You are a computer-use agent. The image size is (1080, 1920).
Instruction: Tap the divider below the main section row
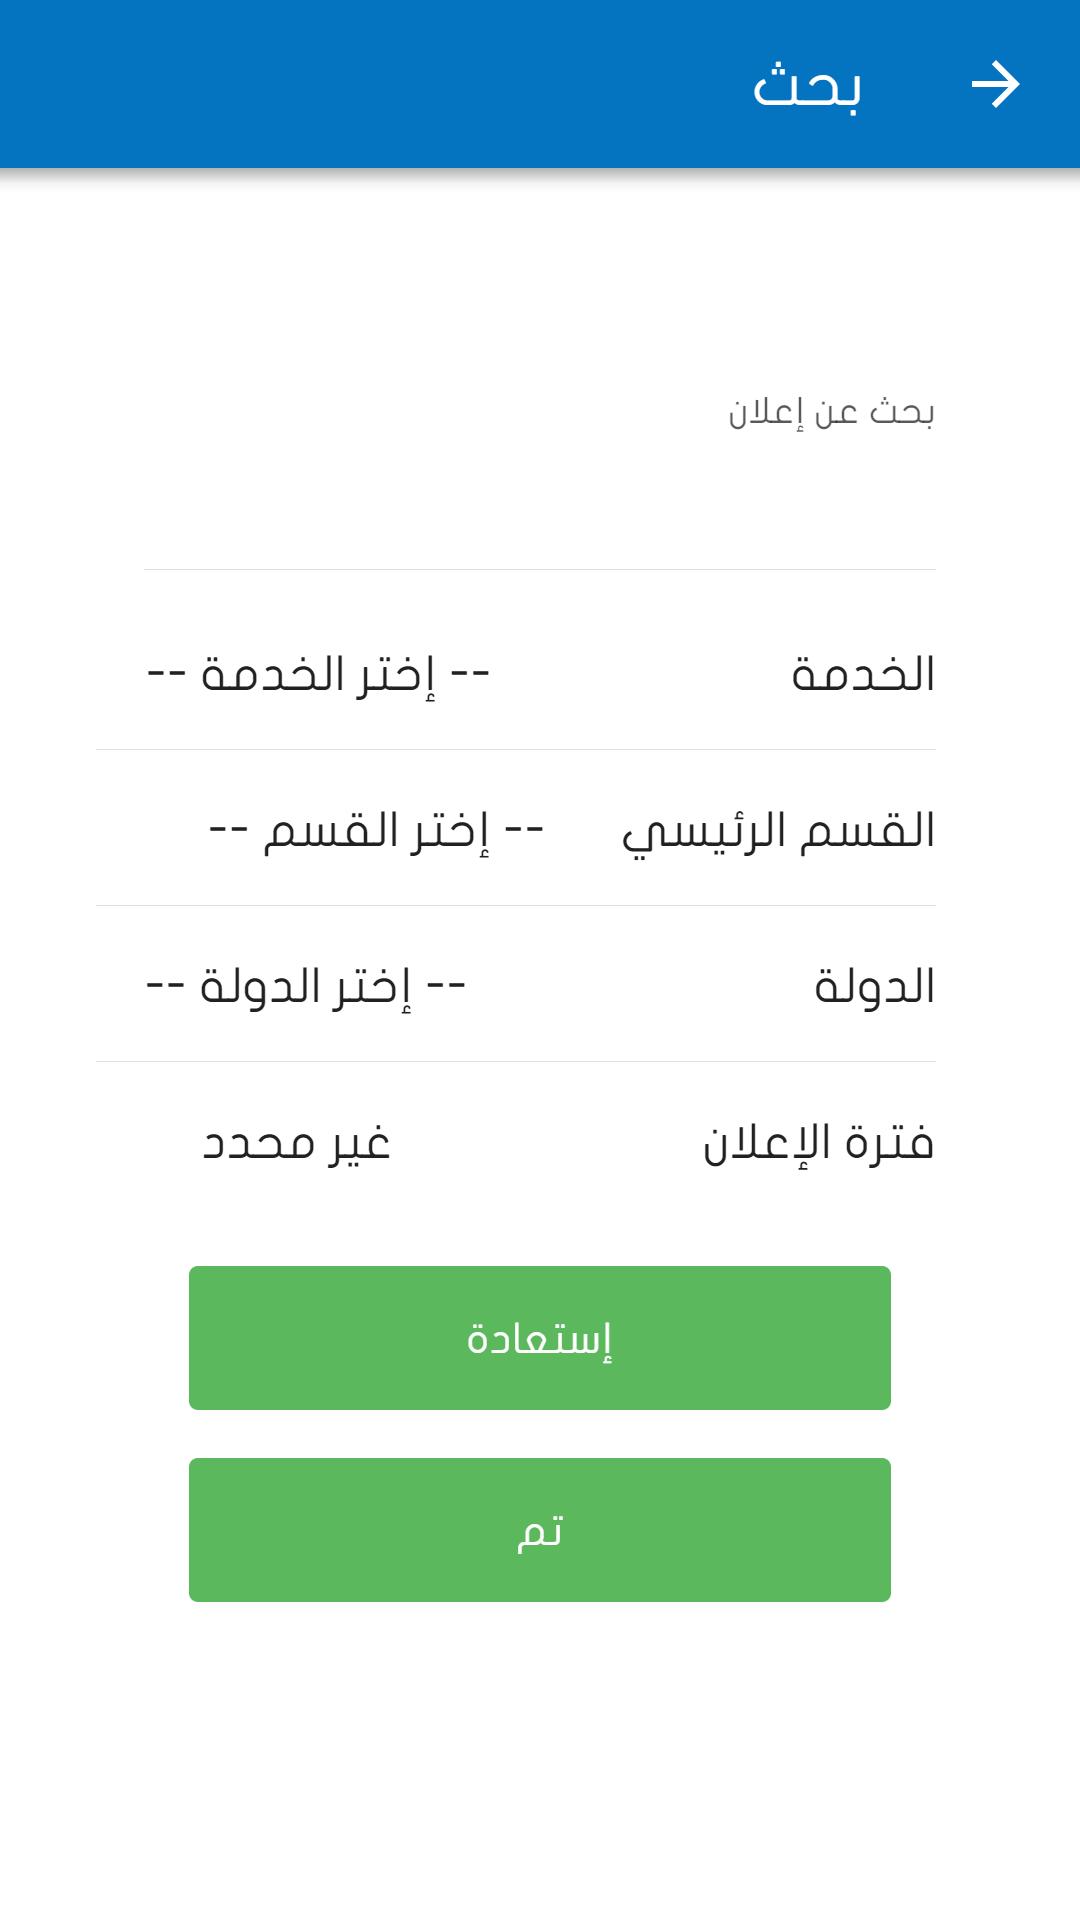(516, 905)
